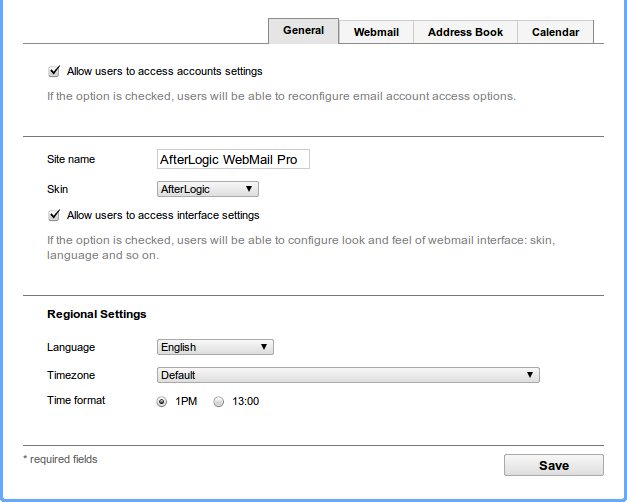627x502 pixels.
Task: Click the 'Site name' field label
Action: (70, 159)
